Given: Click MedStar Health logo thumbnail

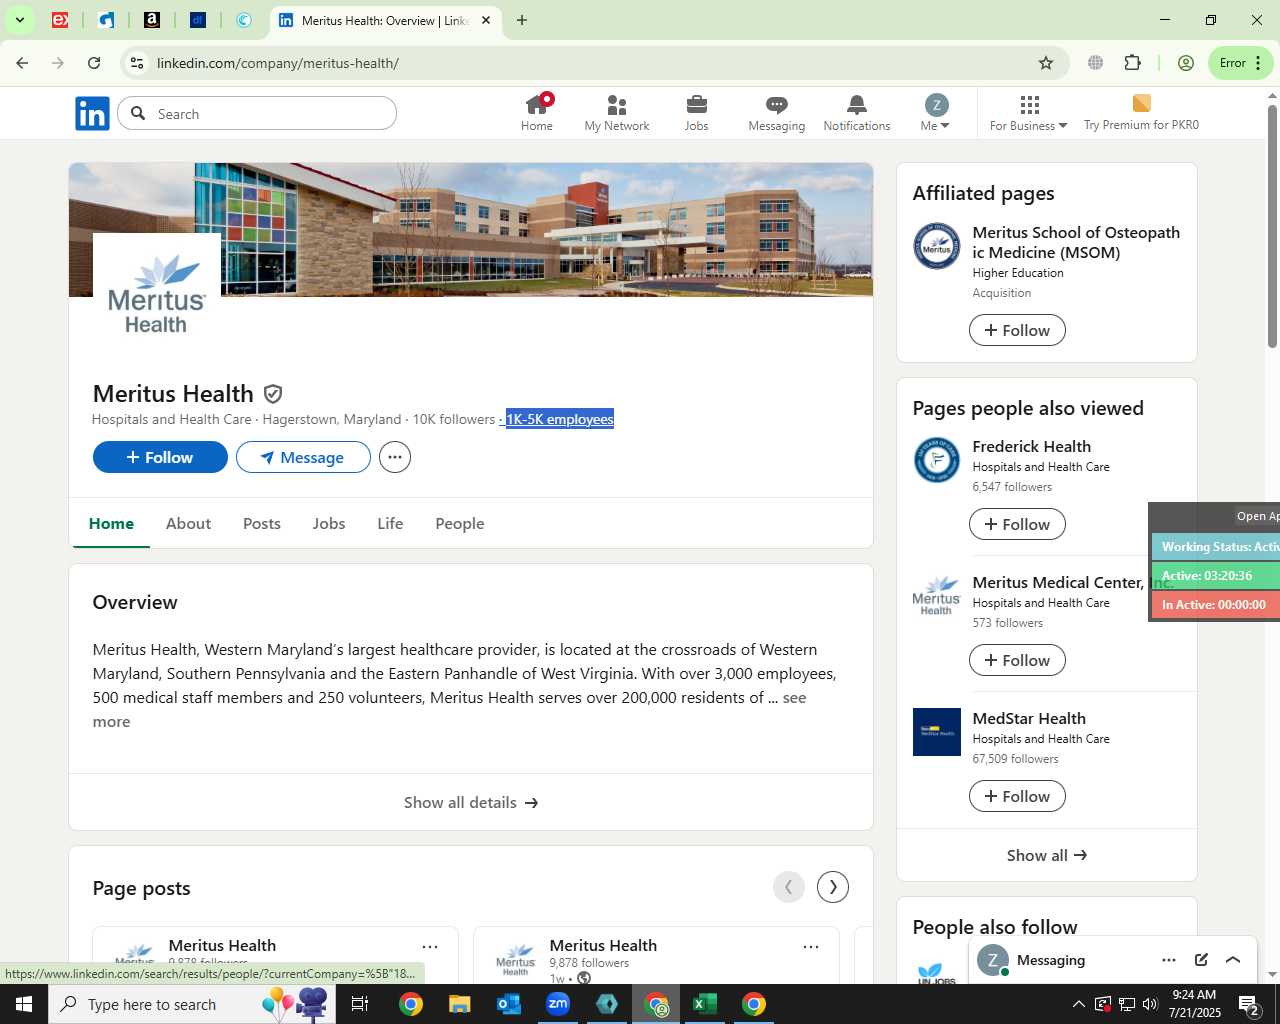Looking at the screenshot, I should (937, 732).
